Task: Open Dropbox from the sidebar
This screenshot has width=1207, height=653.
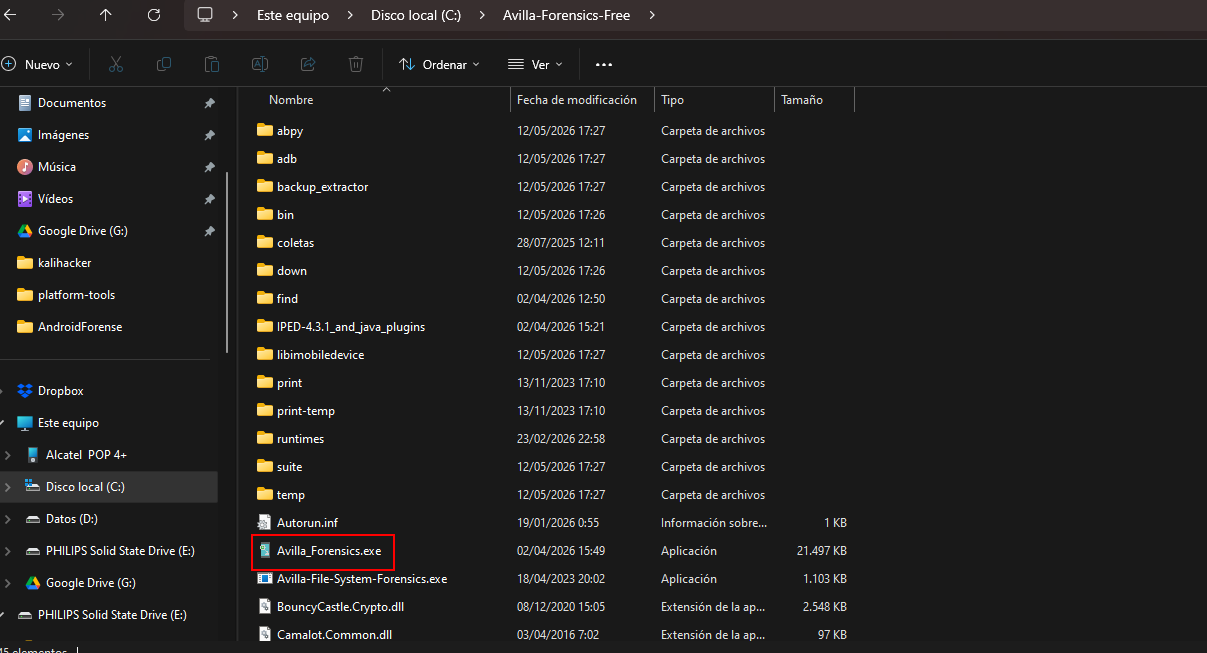Action: click(60, 391)
